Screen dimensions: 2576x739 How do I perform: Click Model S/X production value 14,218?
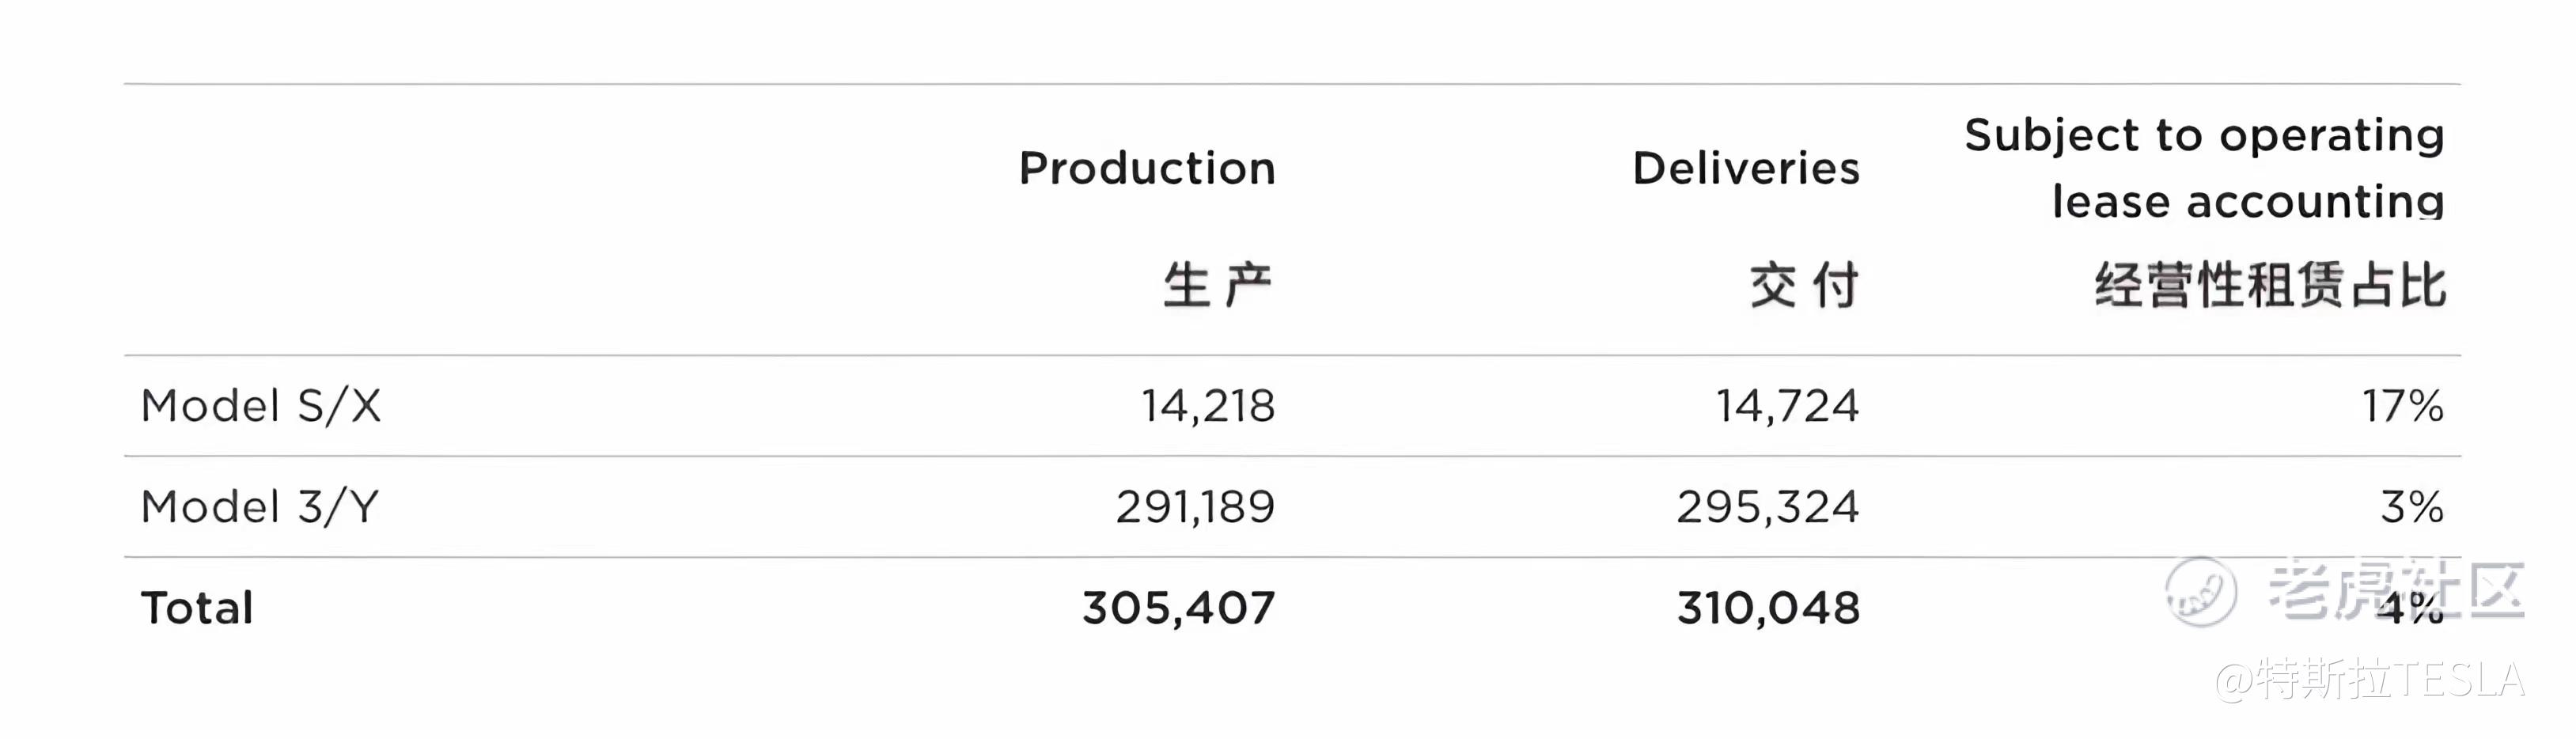pos(1208,406)
